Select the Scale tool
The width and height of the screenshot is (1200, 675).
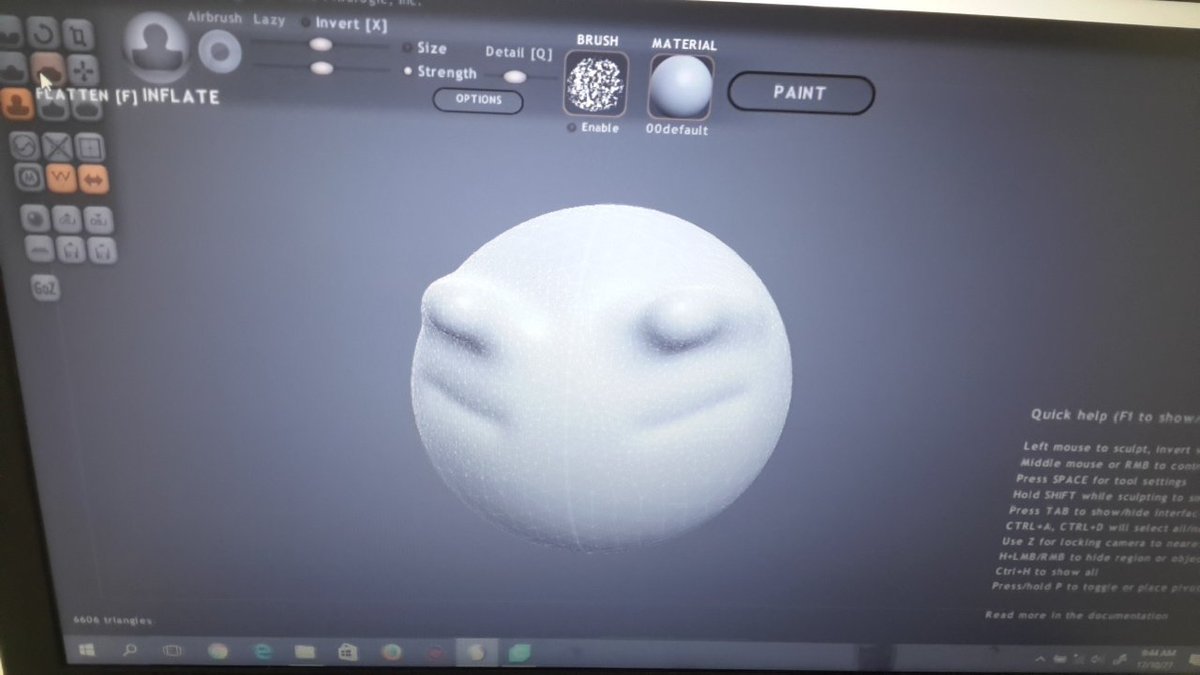(79, 35)
